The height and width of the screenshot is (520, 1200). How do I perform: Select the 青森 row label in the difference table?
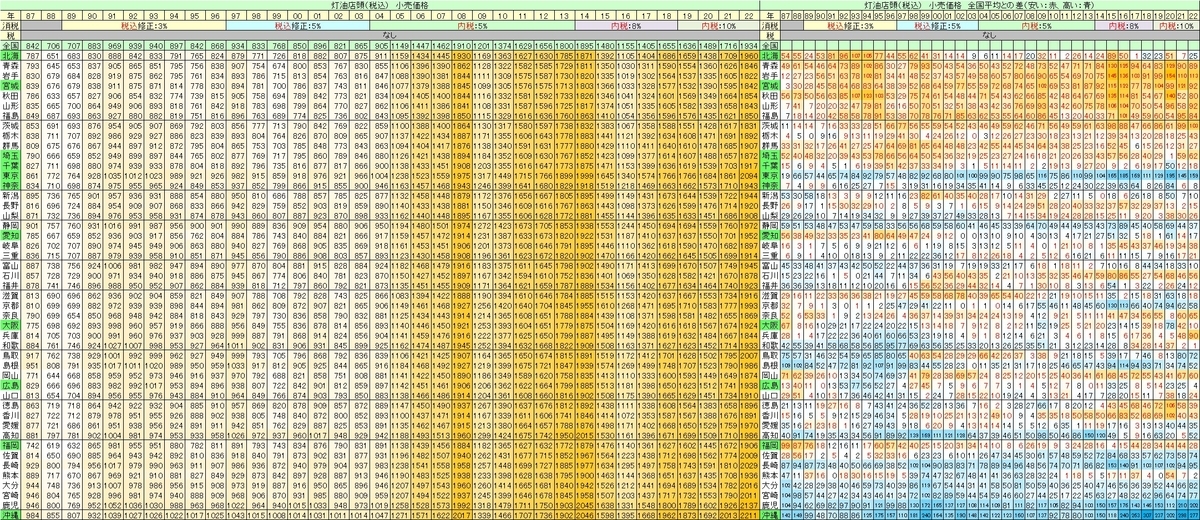tap(770, 65)
